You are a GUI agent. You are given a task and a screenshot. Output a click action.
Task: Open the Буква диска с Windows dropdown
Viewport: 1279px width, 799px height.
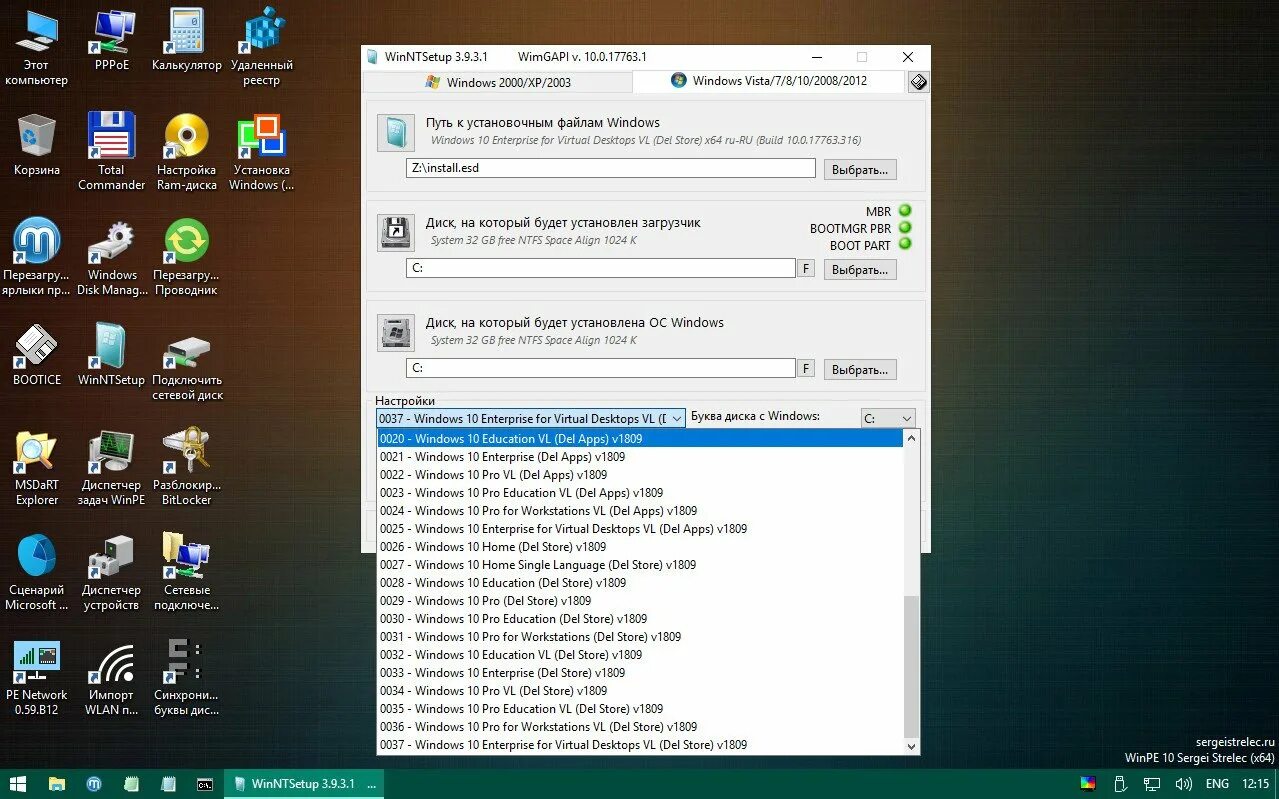888,418
